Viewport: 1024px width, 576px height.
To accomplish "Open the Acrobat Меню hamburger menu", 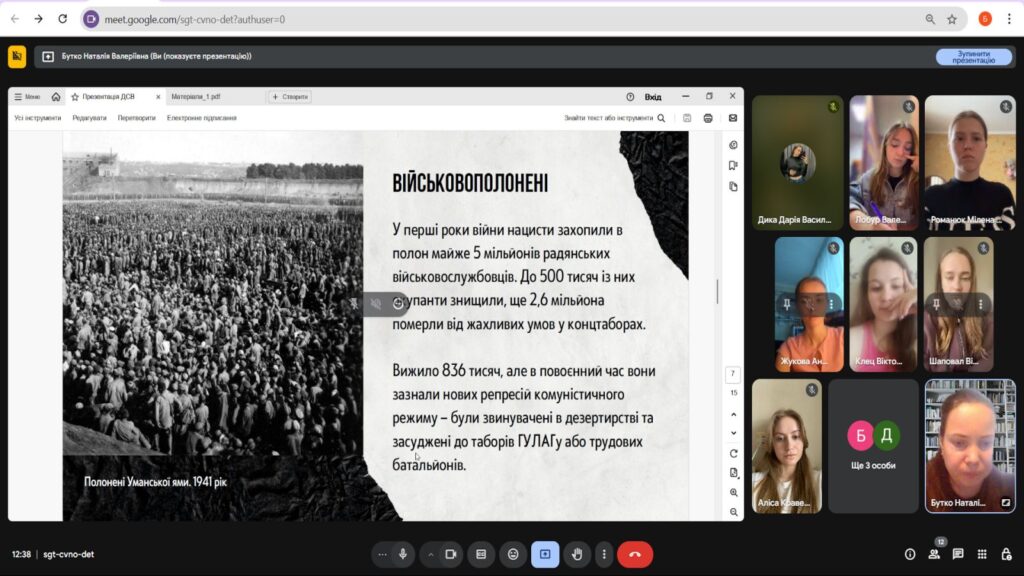I will (27, 97).
